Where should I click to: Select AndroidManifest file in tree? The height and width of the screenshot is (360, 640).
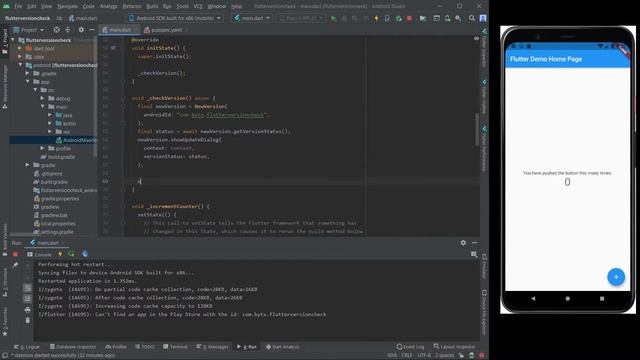76,140
